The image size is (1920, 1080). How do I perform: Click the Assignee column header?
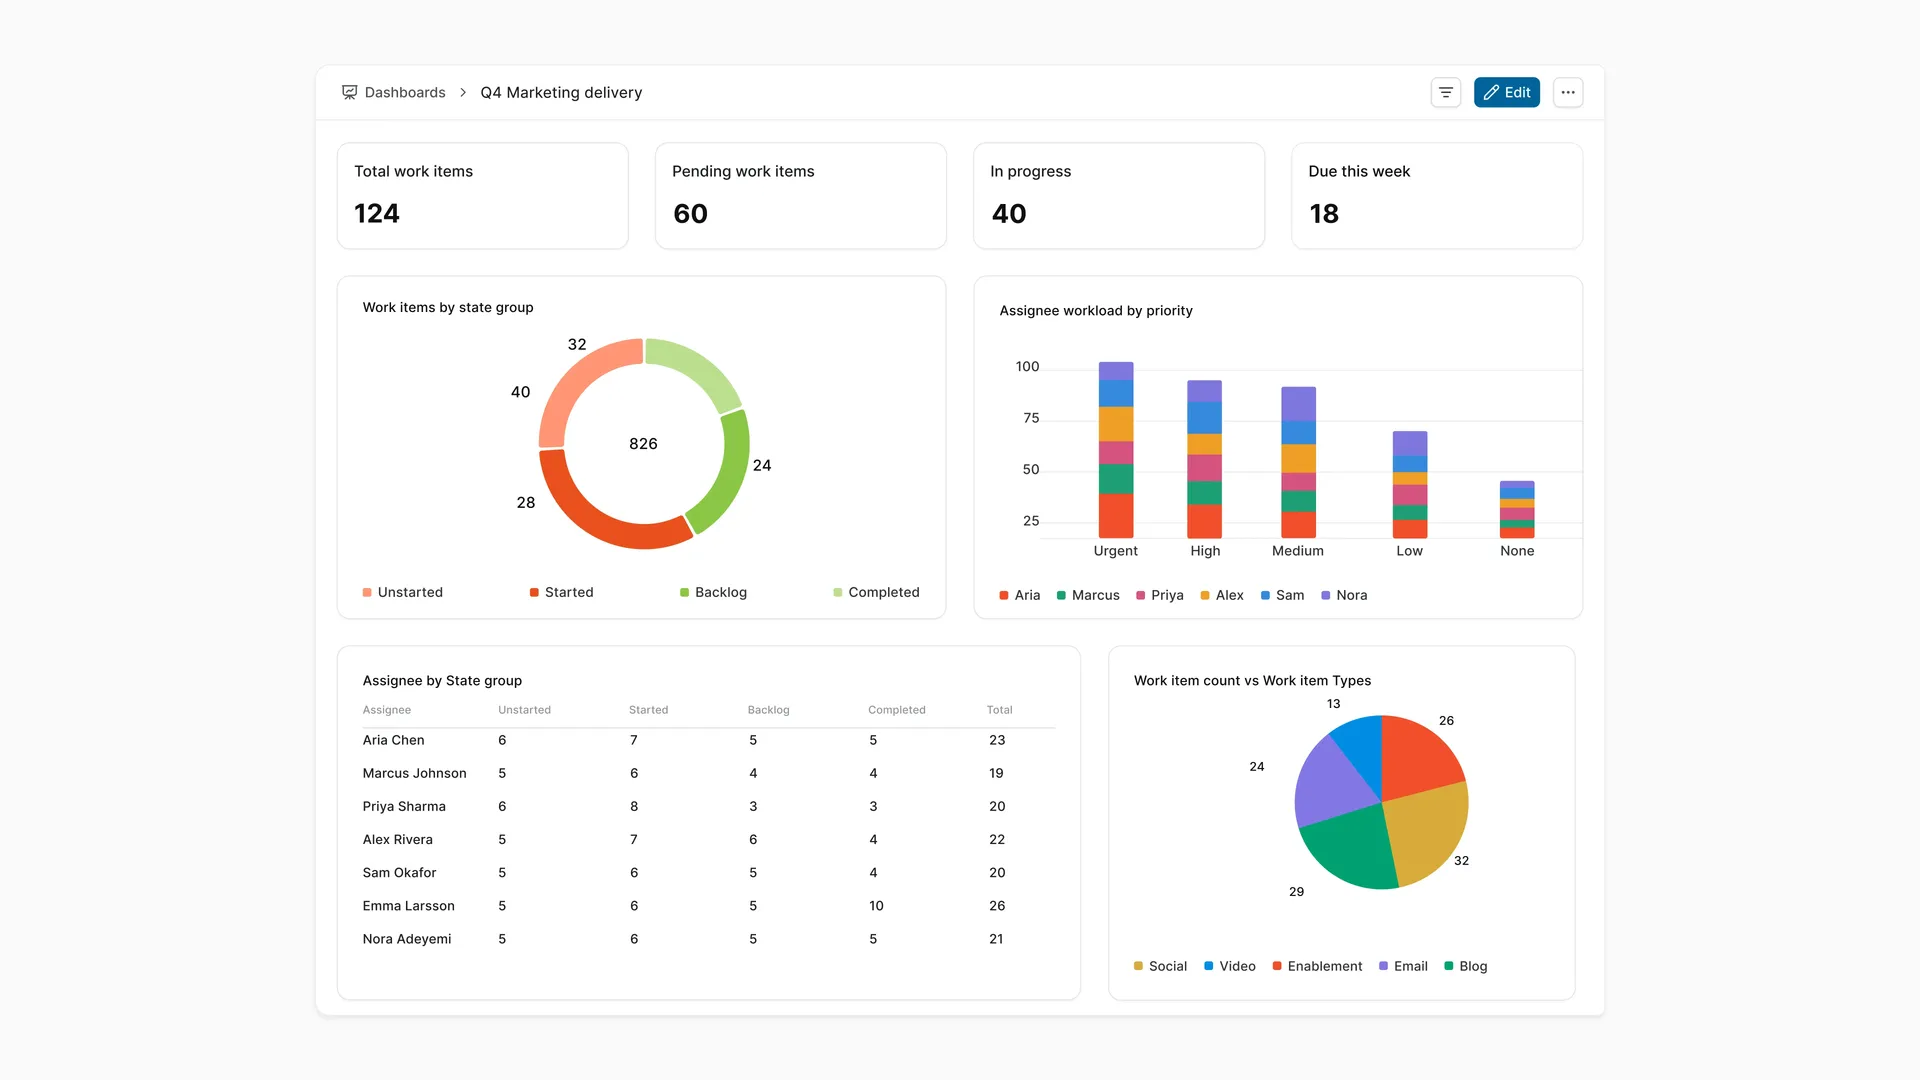coord(387,710)
